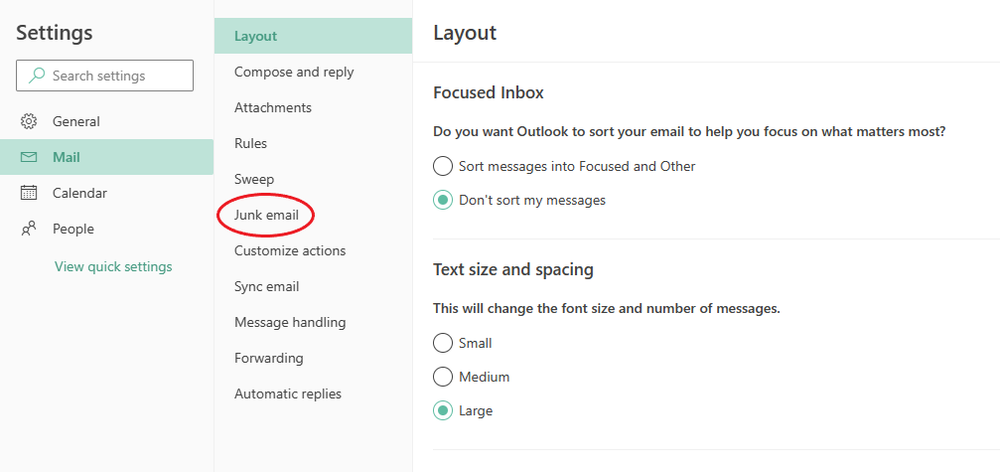Click the Calendar icon in Settings
The height and width of the screenshot is (472, 1000).
[29, 193]
